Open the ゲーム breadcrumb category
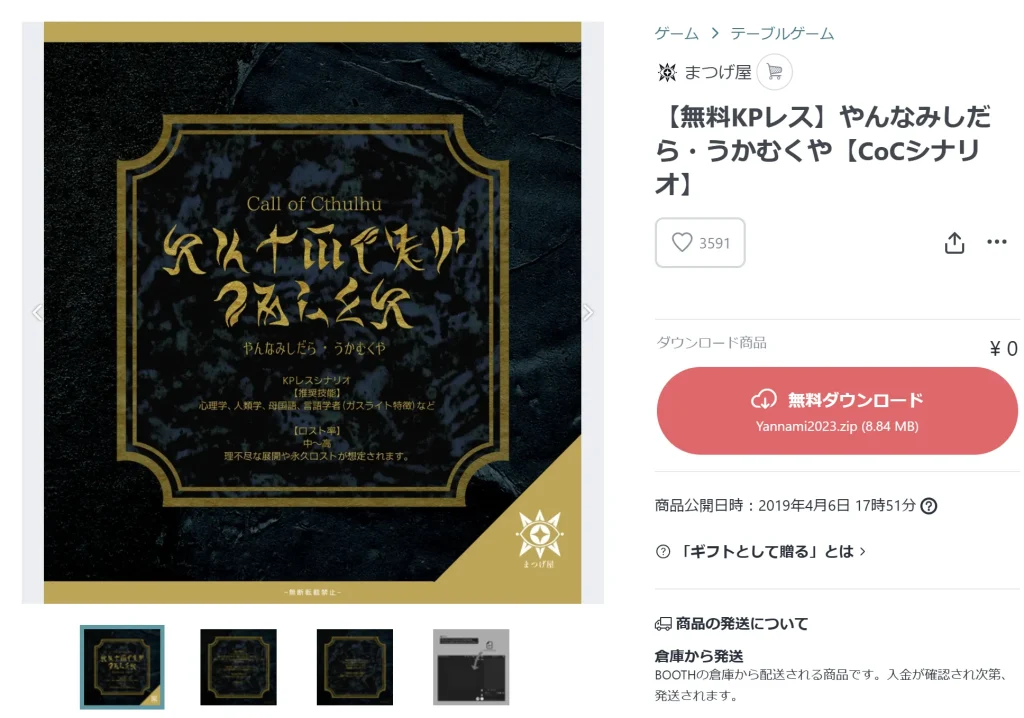 pos(677,33)
